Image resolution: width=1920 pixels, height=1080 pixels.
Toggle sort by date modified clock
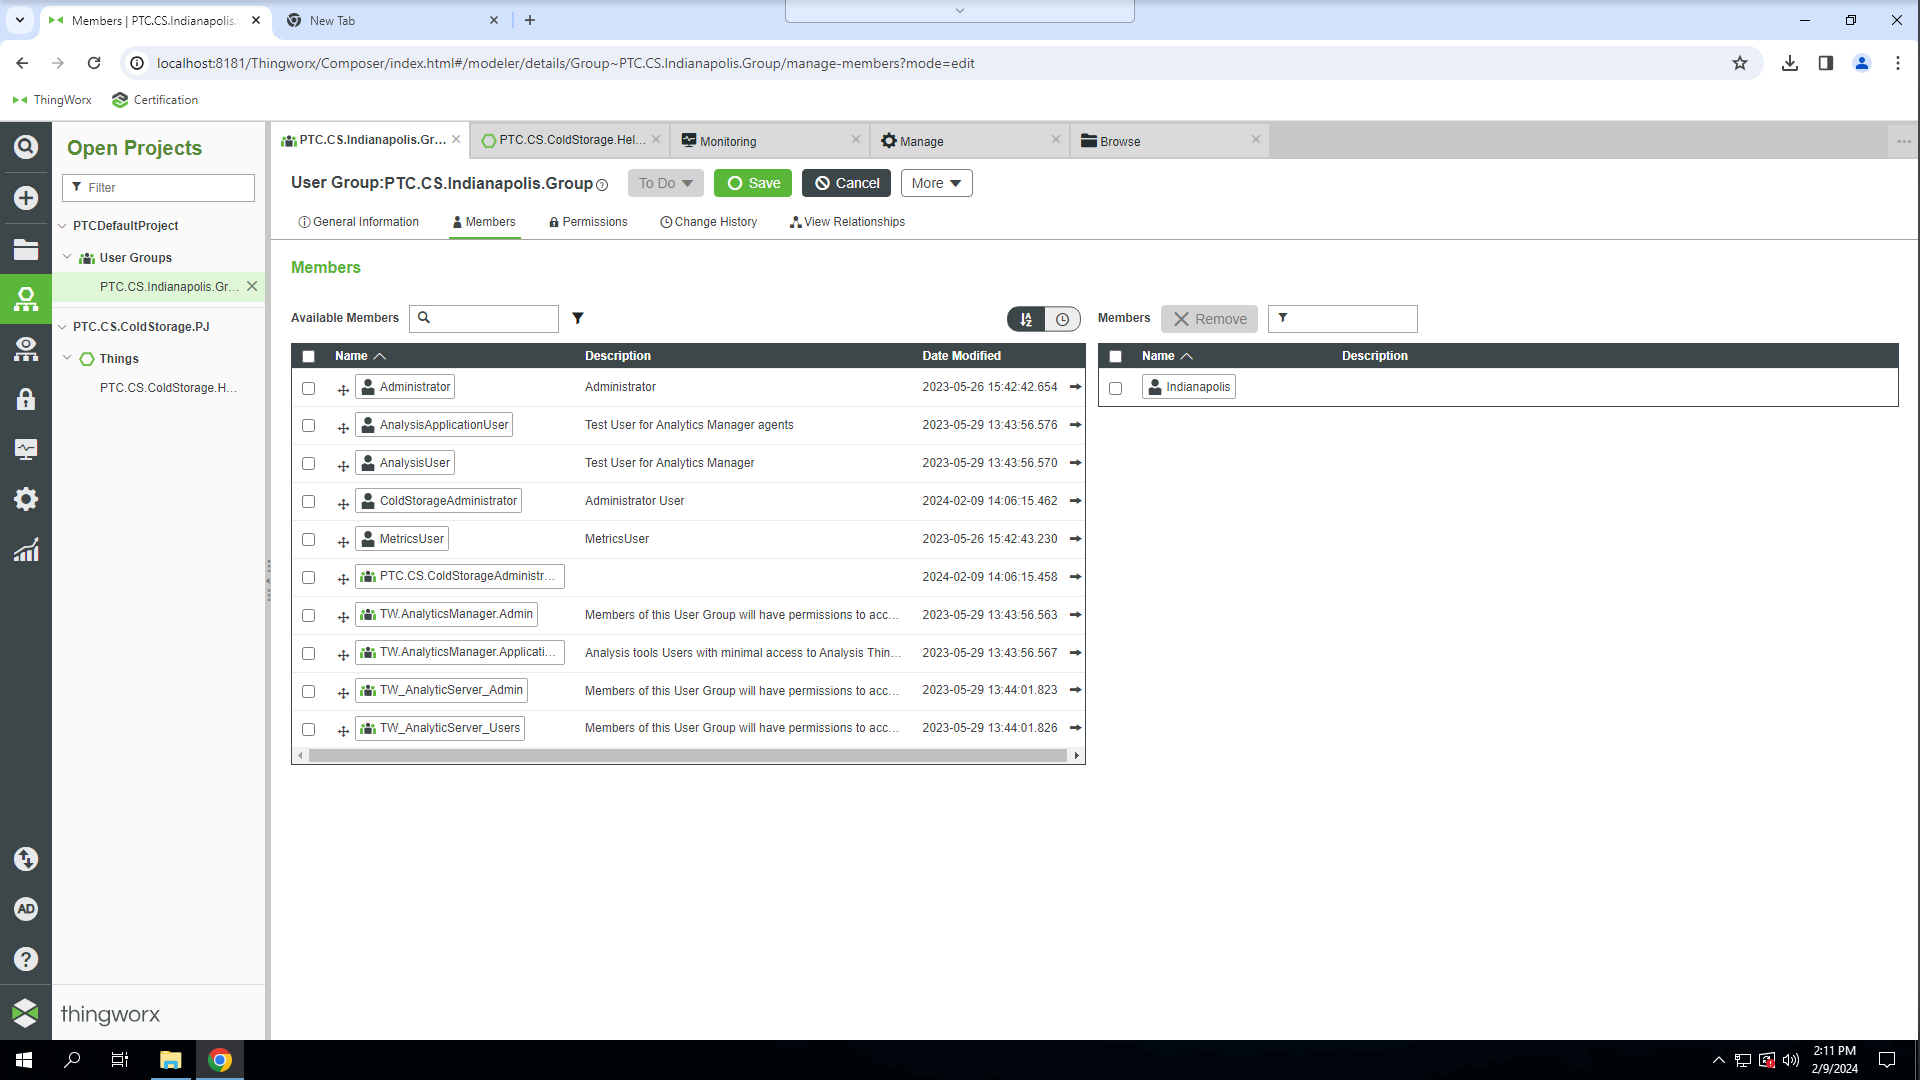(1062, 319)
